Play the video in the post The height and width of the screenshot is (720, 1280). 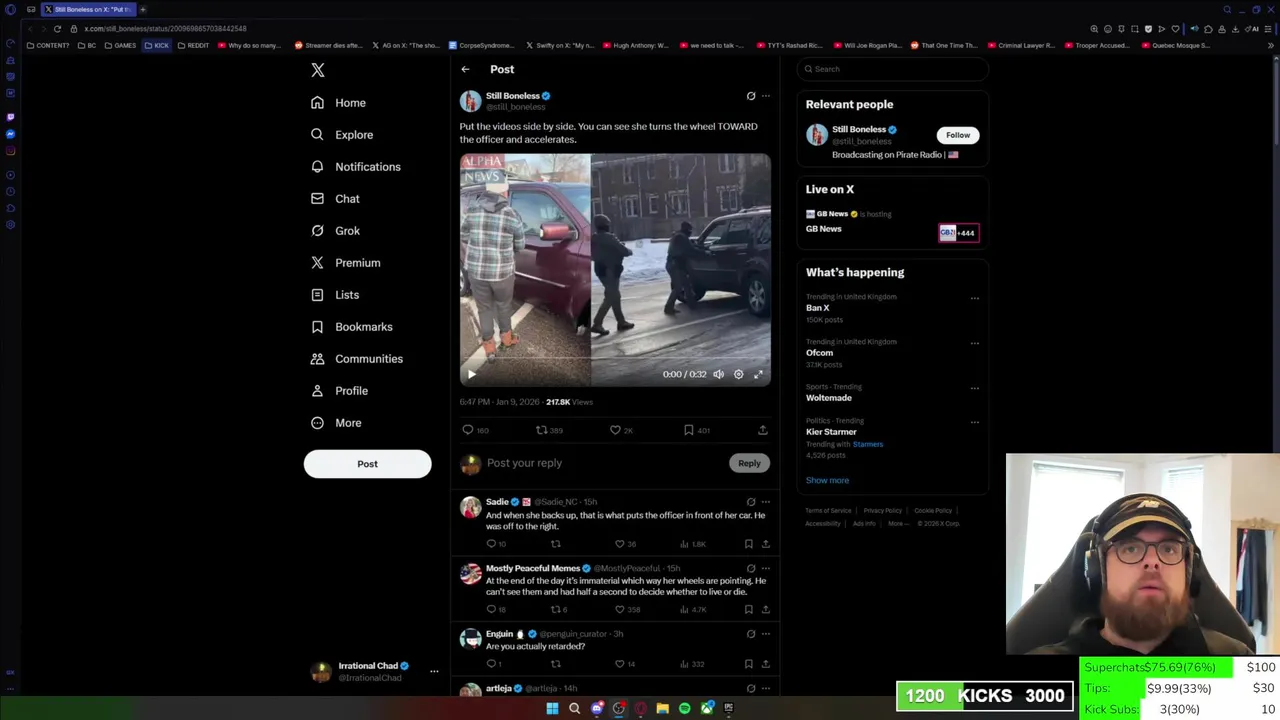click(x=472, y=374)
